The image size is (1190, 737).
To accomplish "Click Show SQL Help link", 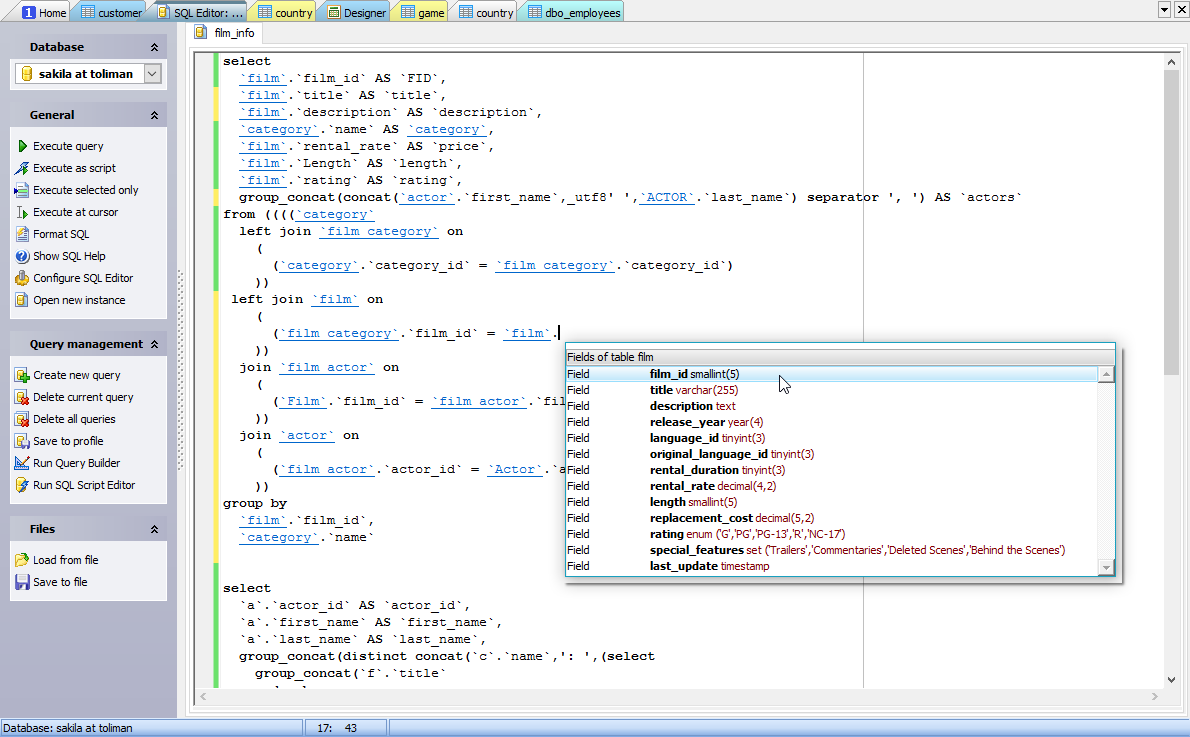I will pyautogui.click(x=69, y=256).
